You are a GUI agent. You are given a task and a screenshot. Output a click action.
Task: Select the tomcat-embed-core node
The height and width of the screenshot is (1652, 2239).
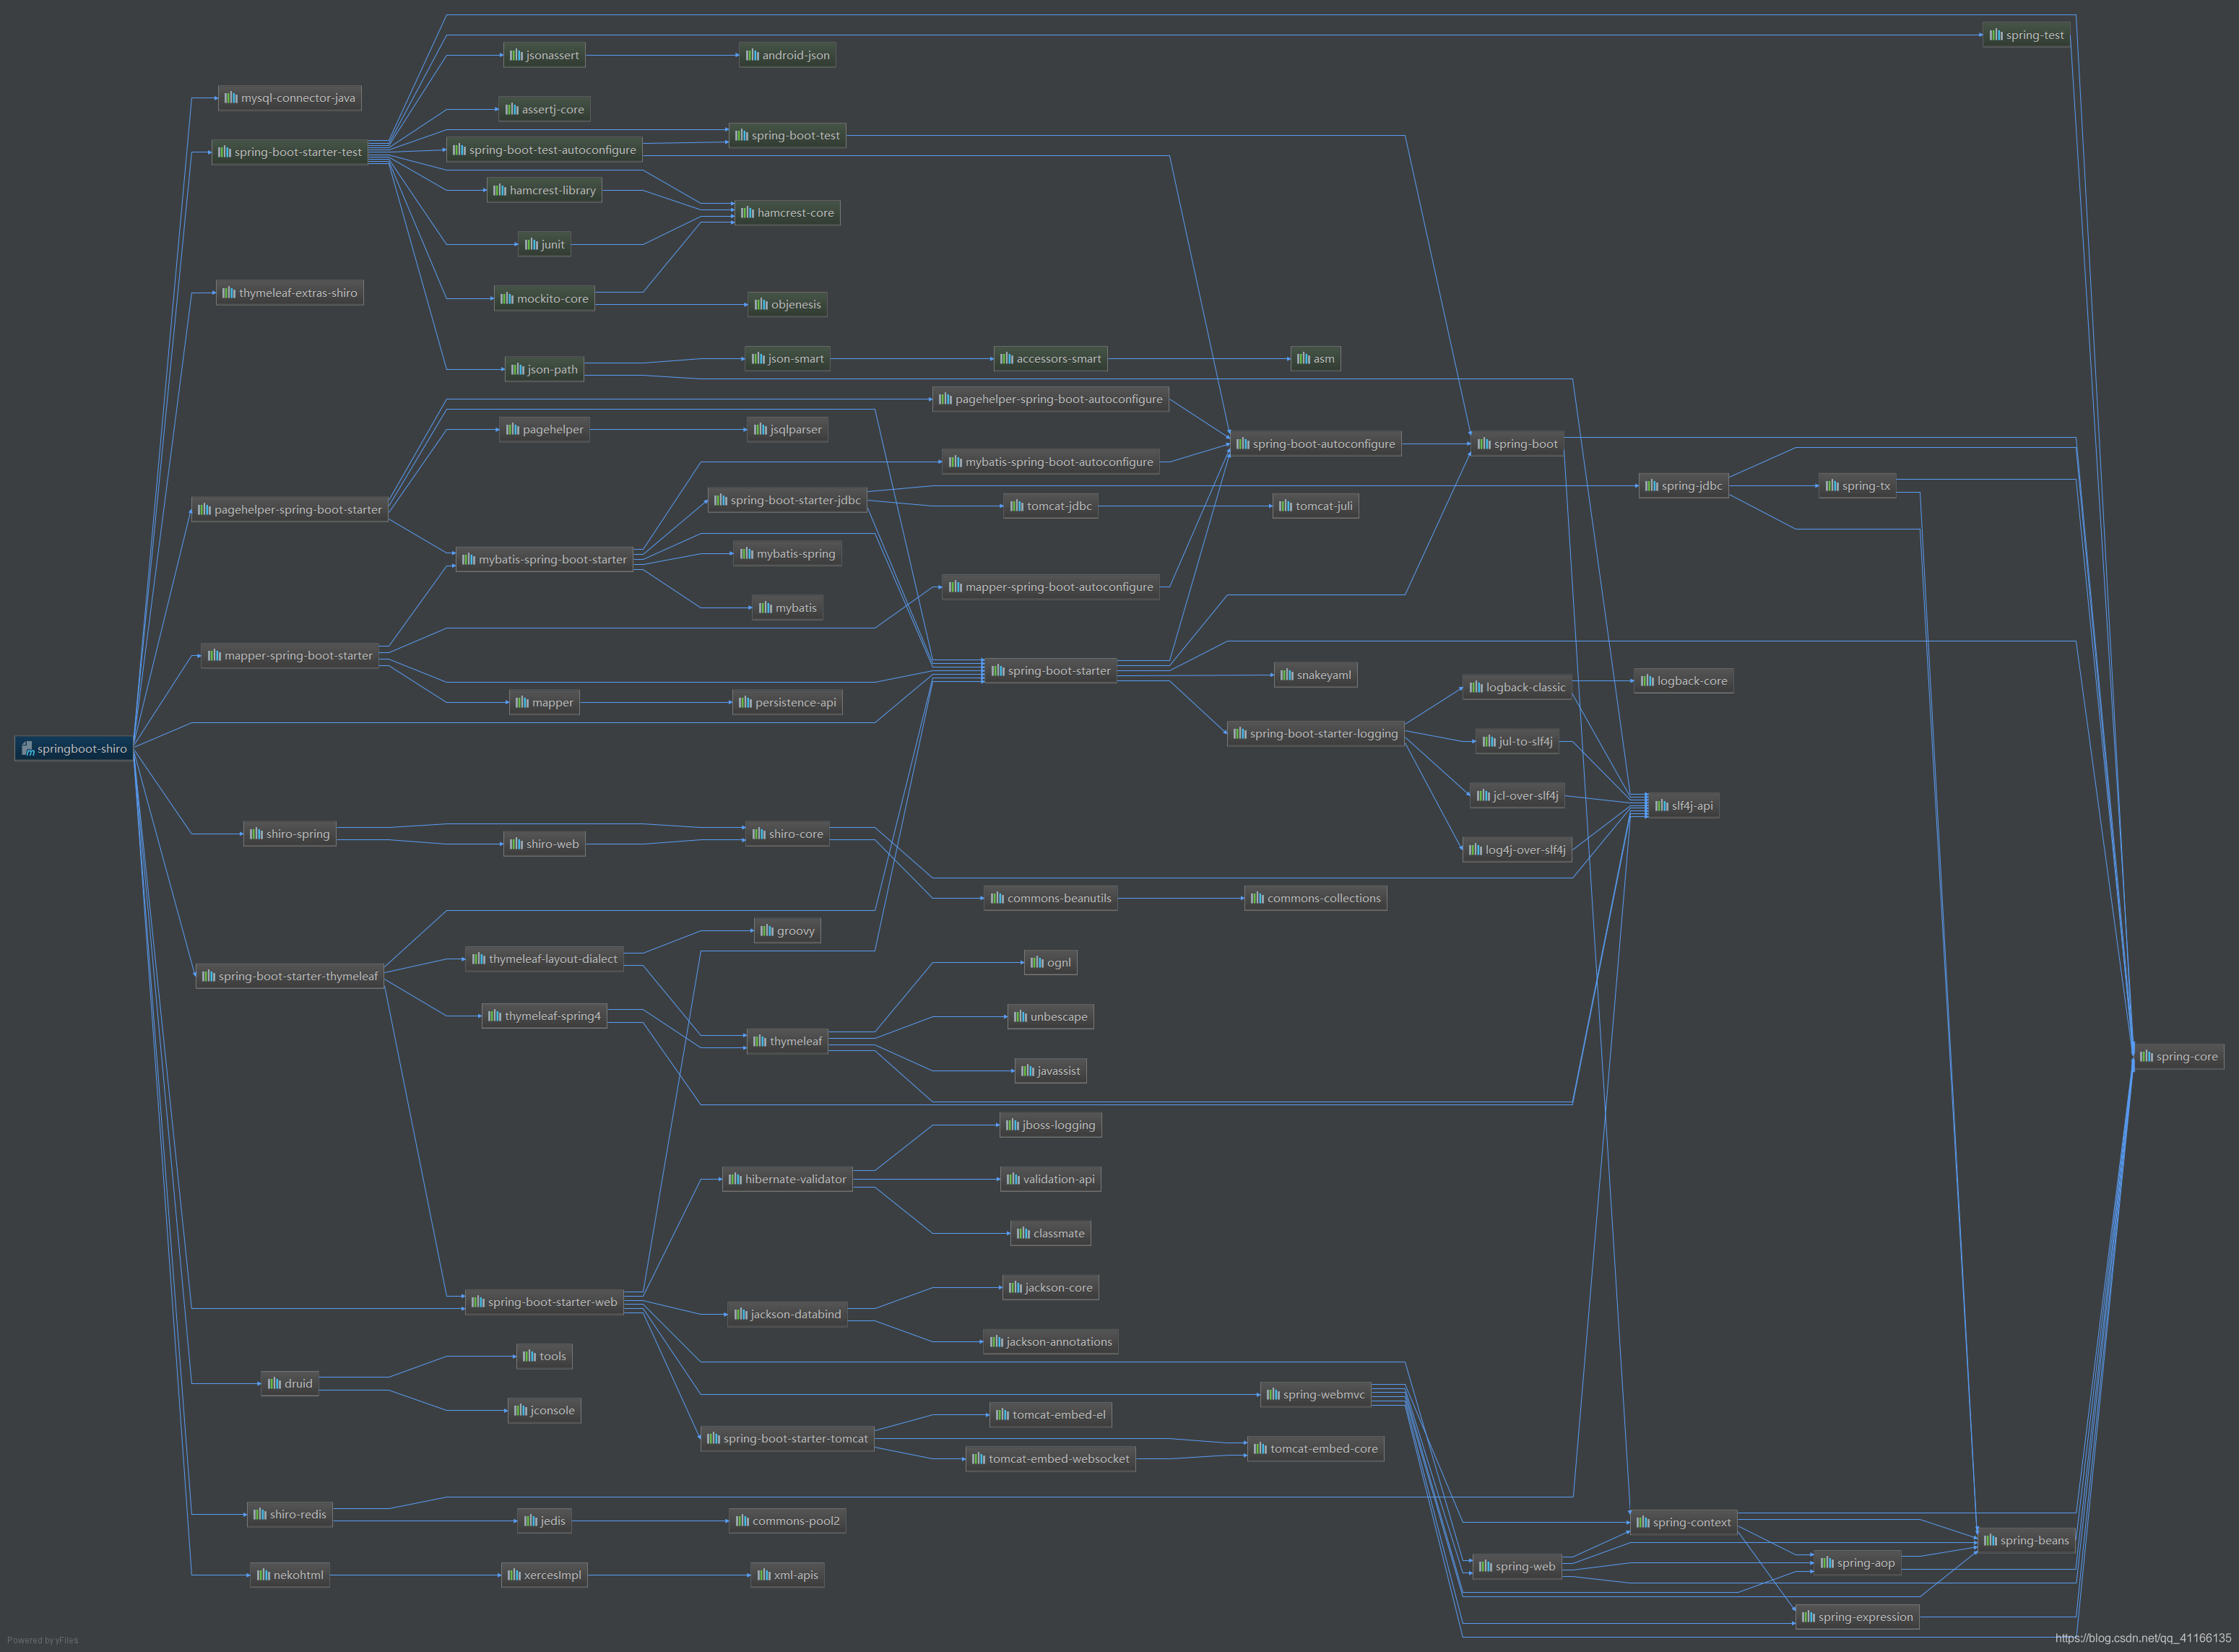click(x=1315, y=1448)
